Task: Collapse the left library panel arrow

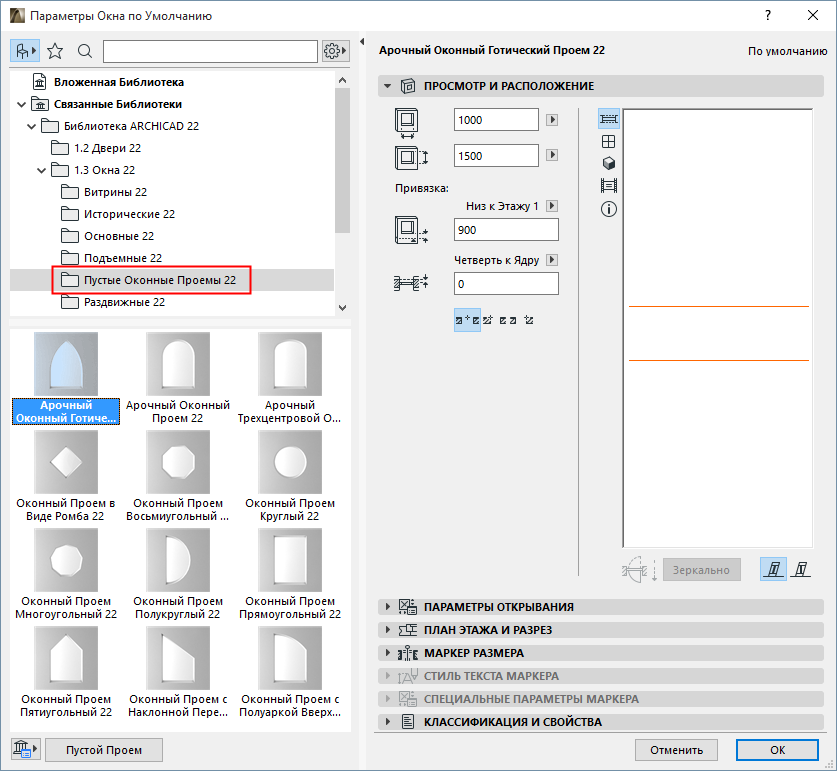Action: [x=362, y=42]
